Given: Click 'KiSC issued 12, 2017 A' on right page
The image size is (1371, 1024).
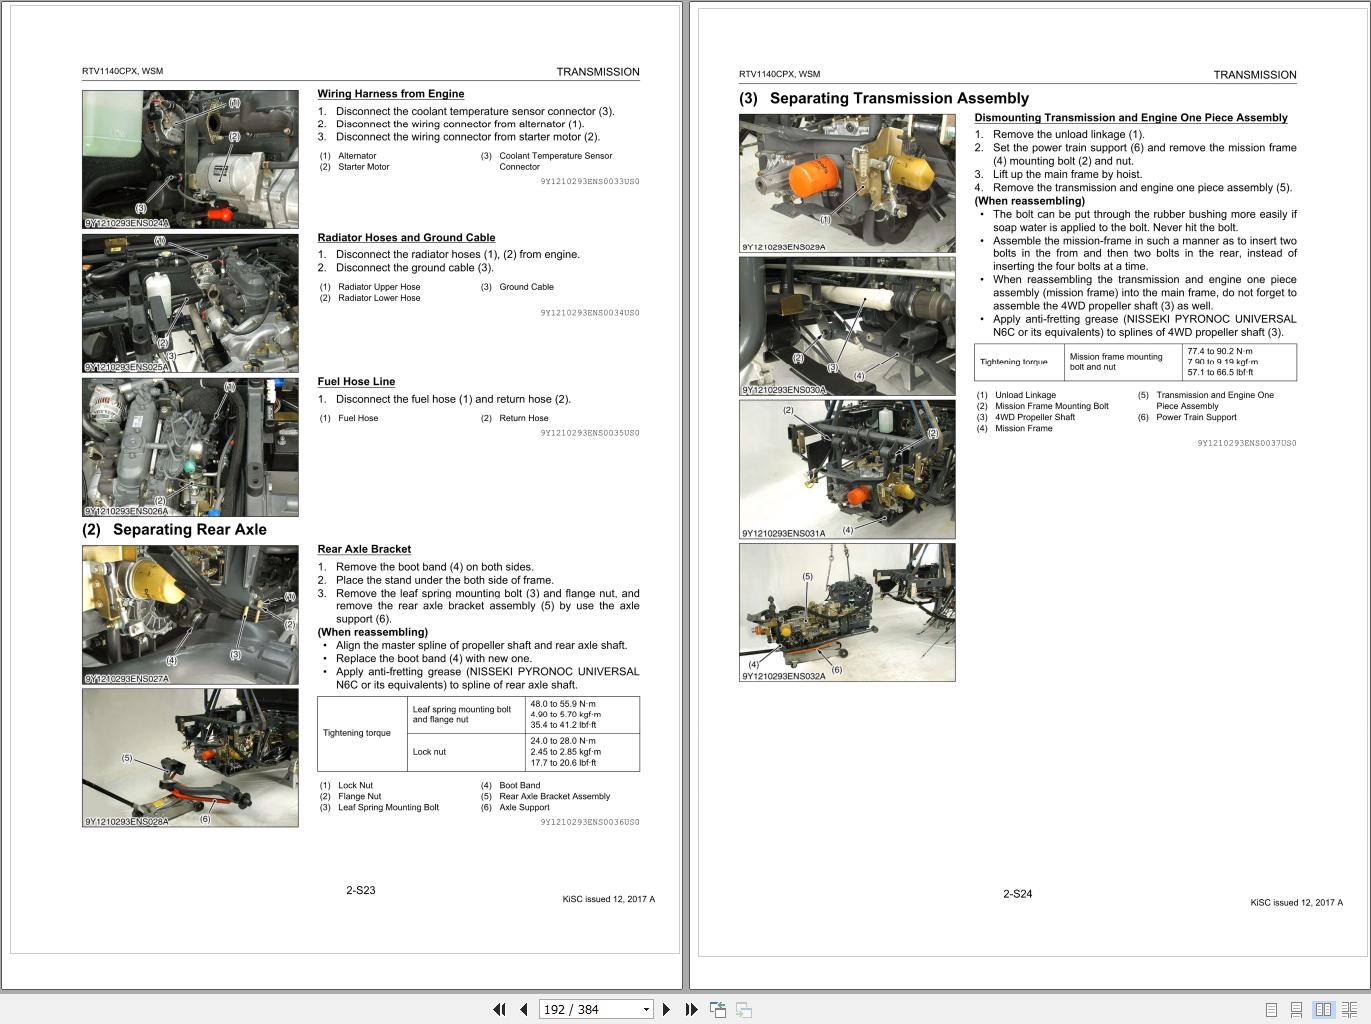Looking at the screenshot, I should pyautogui.click(x=1296, y=903).
